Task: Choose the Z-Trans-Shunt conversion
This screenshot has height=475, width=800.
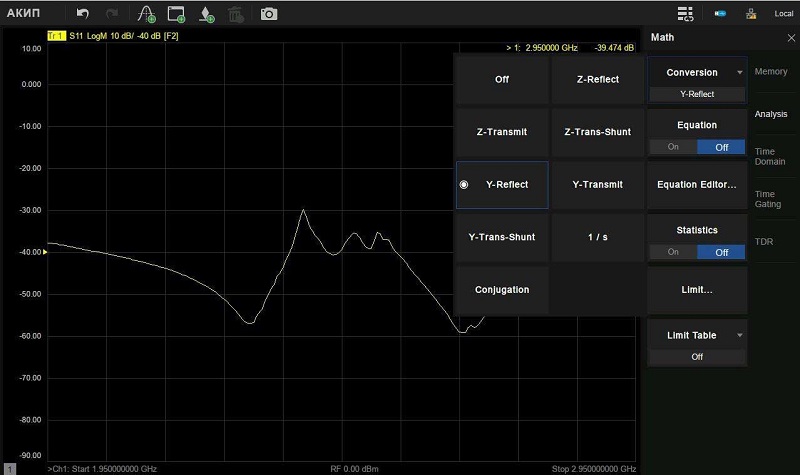Action: point(597,132)
